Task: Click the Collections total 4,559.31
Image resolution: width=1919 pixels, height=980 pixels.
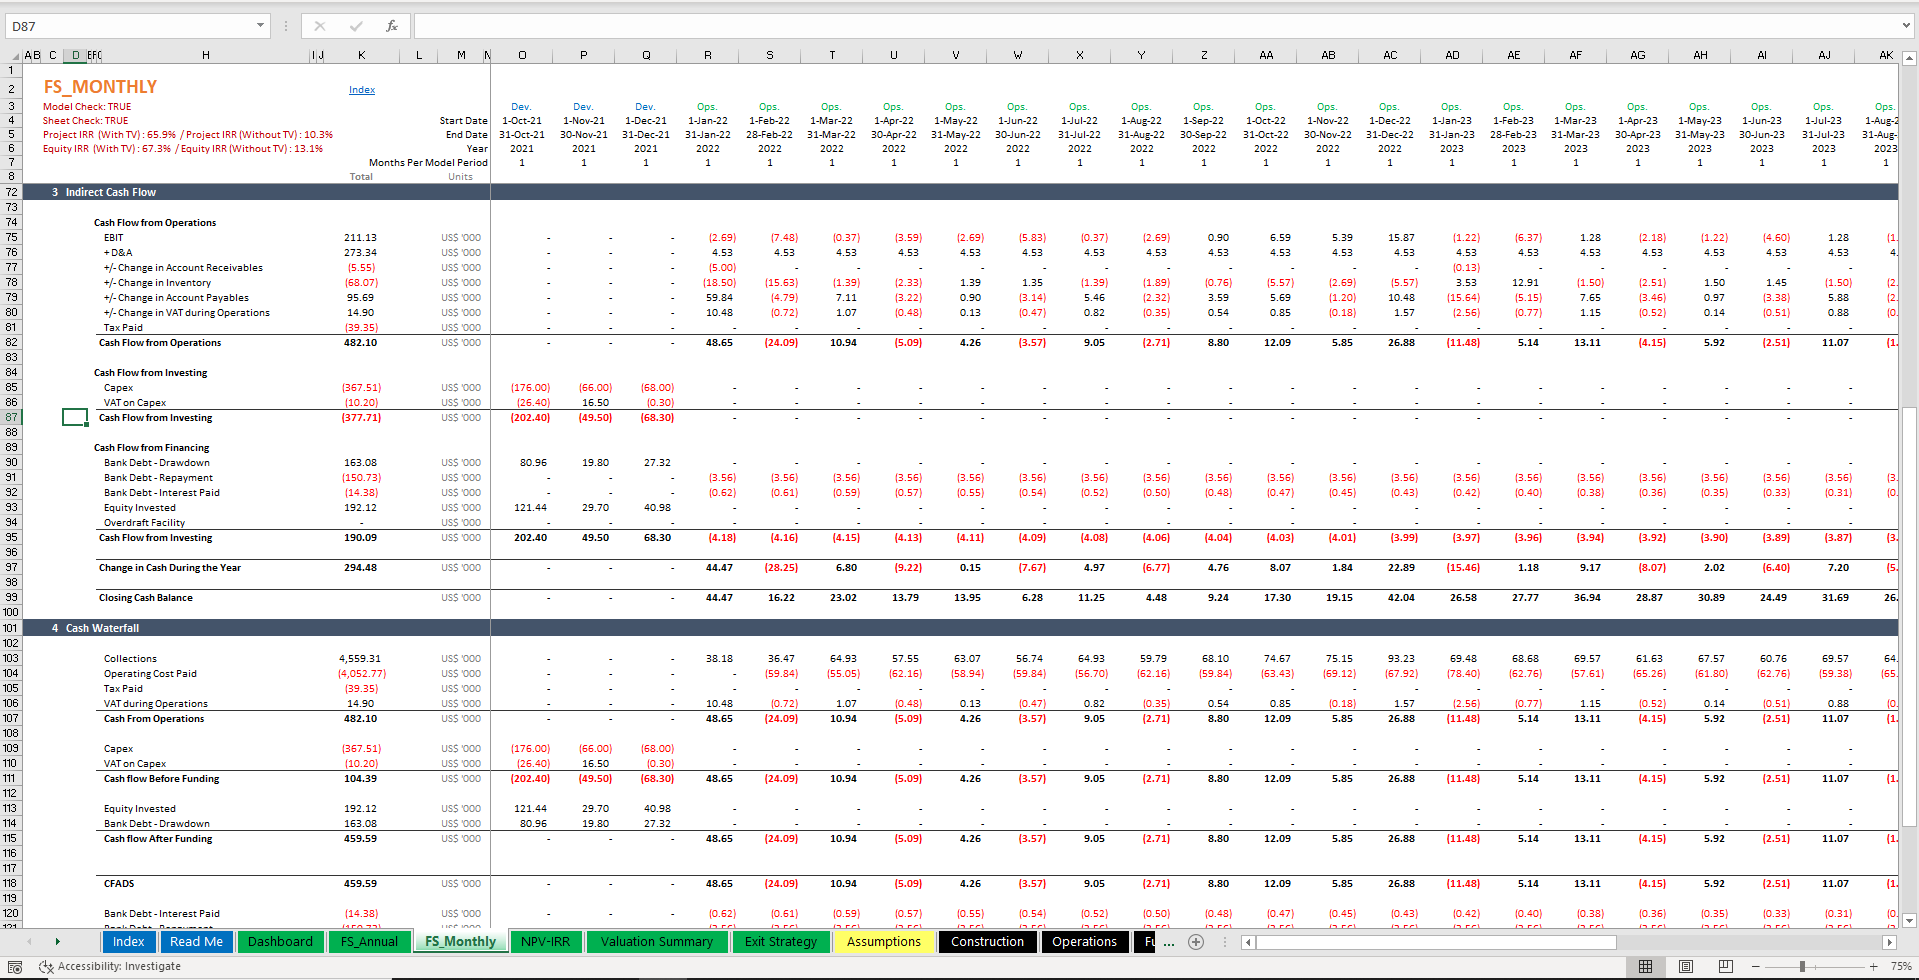Action: click(x=360, y=659)
